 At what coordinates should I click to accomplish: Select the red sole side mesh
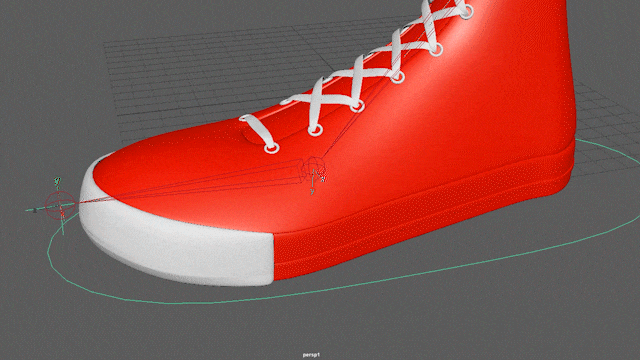pyautogui.click(x=424, y=212)
